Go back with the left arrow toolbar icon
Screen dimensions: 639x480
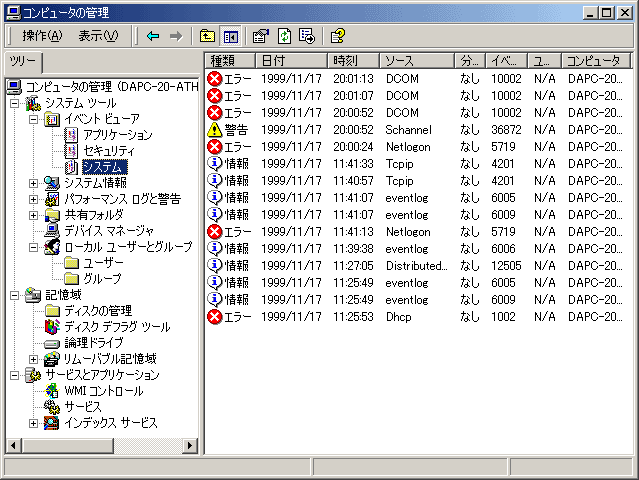[153, 36]
